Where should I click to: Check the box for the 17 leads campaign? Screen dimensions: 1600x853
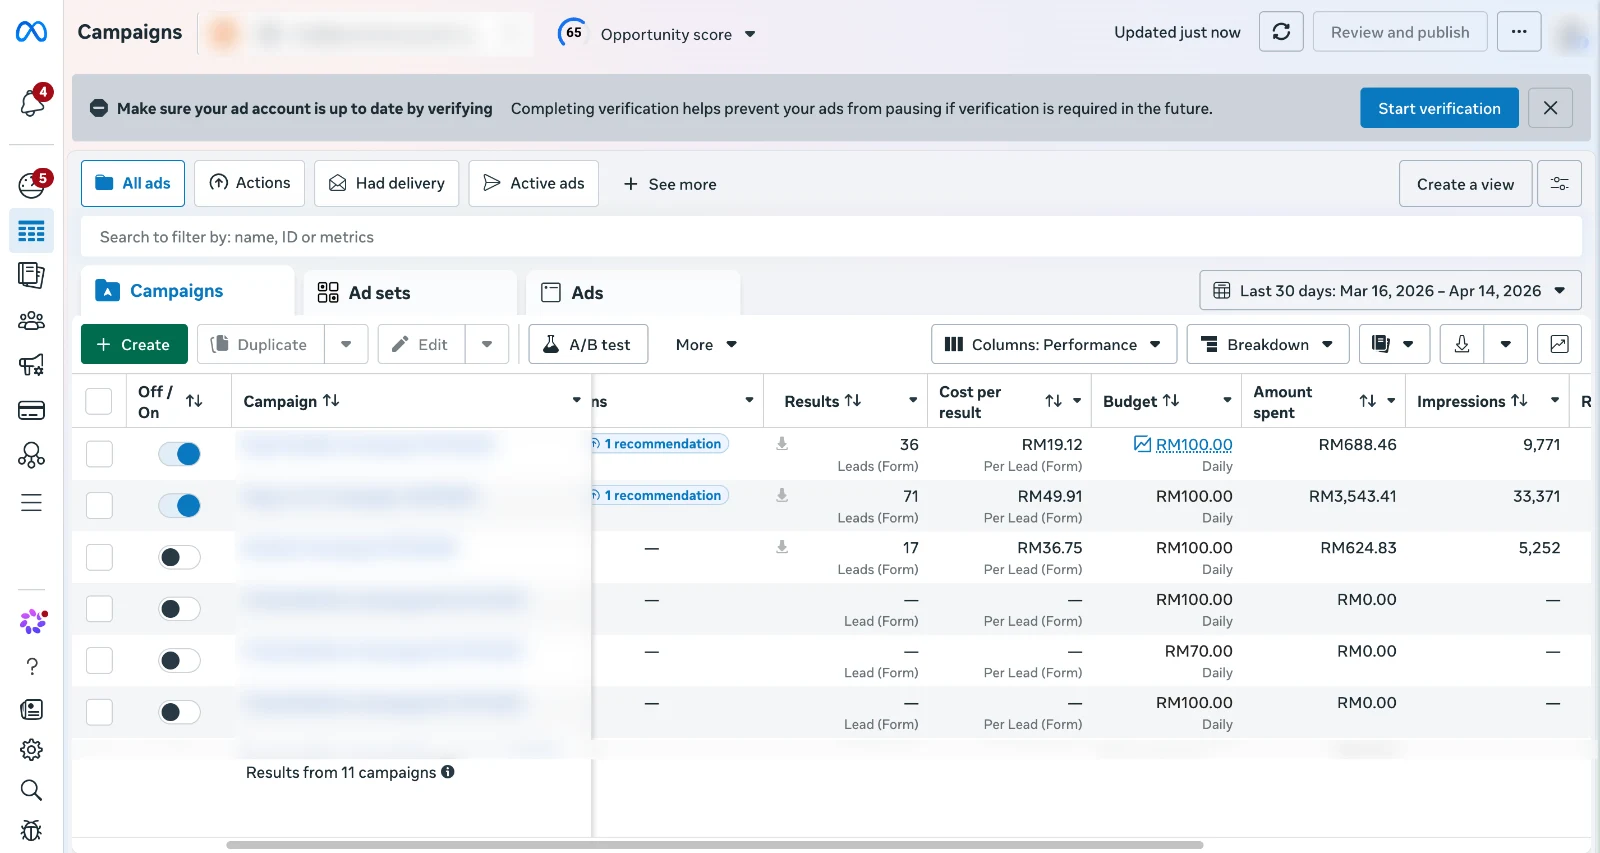coord(99,557)
